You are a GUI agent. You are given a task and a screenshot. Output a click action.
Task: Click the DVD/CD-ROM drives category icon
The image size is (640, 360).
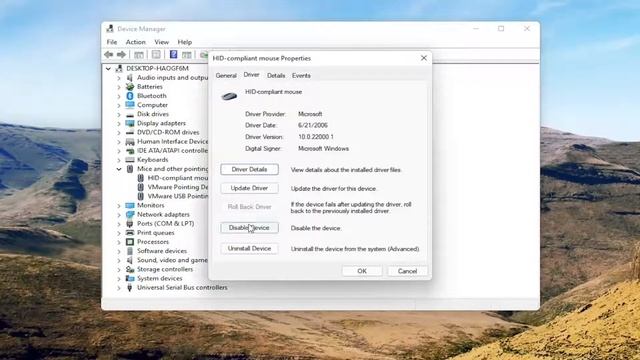pos(130,132)
